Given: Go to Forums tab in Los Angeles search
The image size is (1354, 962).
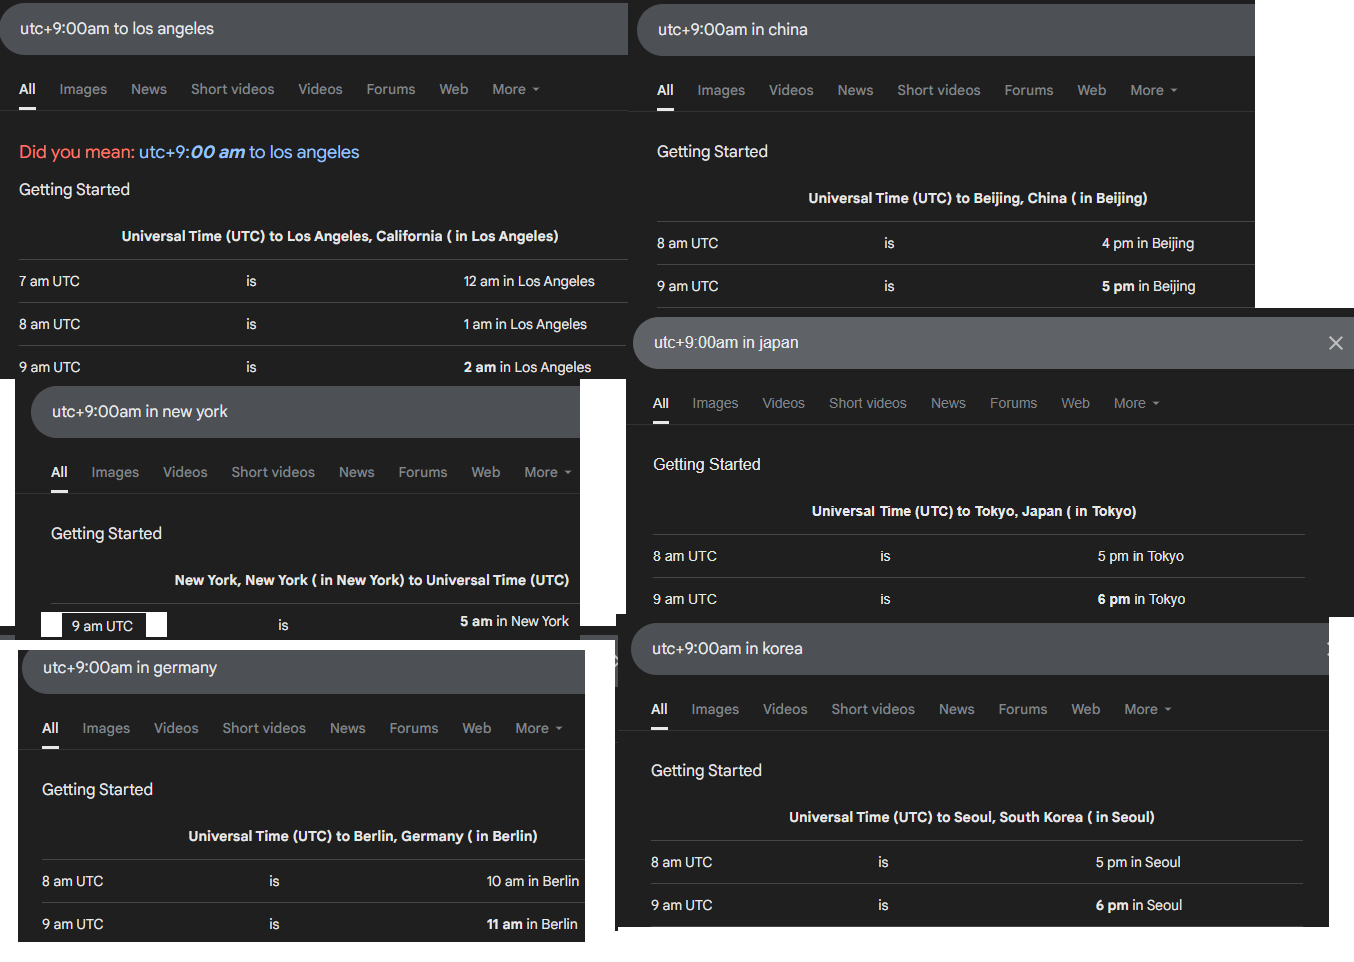Looking at the screenshot, I should (x=391, y=89).
